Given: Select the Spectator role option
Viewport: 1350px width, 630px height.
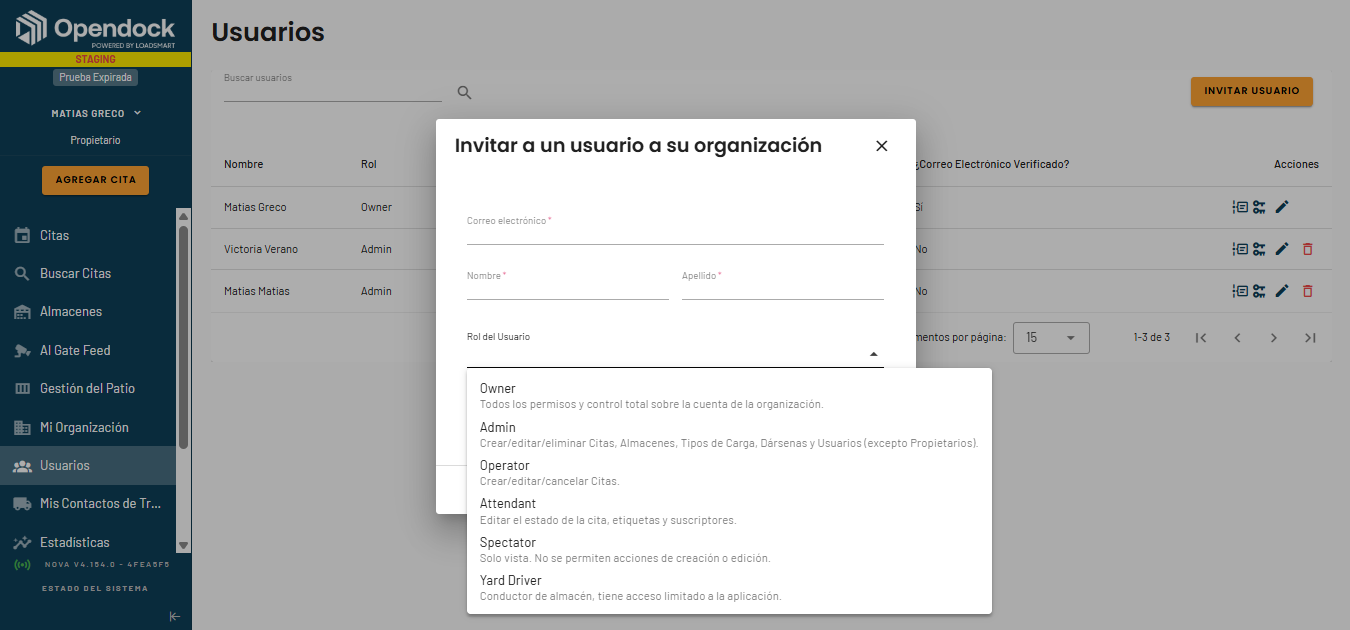Looking at the screenshot, I should click(729, 550).
